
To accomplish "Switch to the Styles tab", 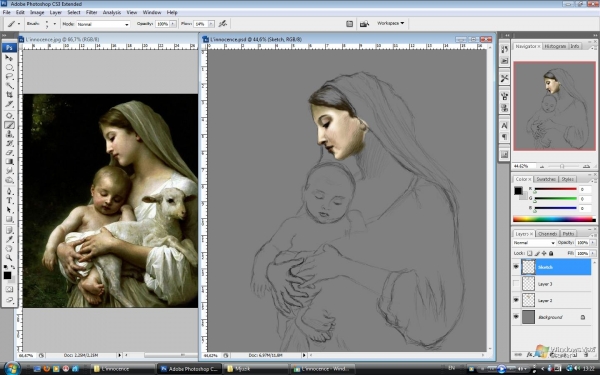I will tap(567, 179).
